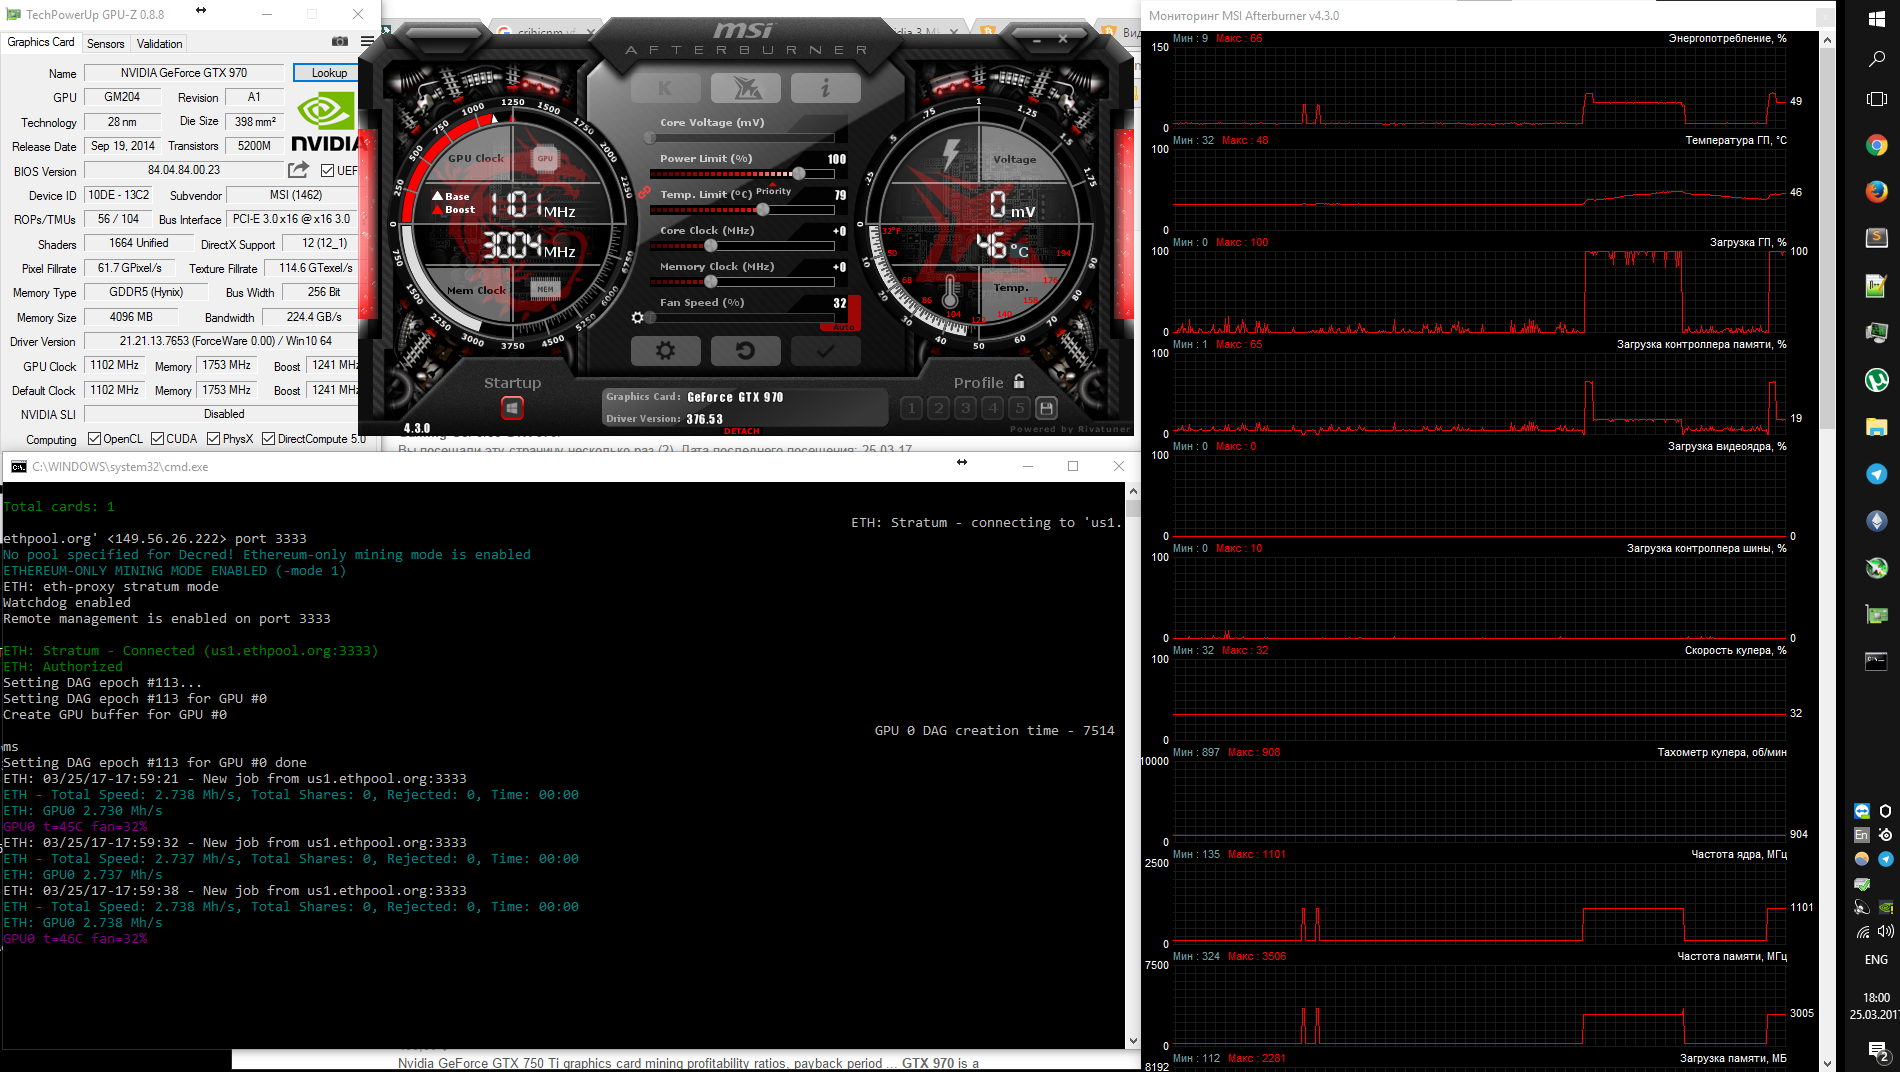
Task: Toggle the PhysX checkbox
Action: [x=213, y=439]
